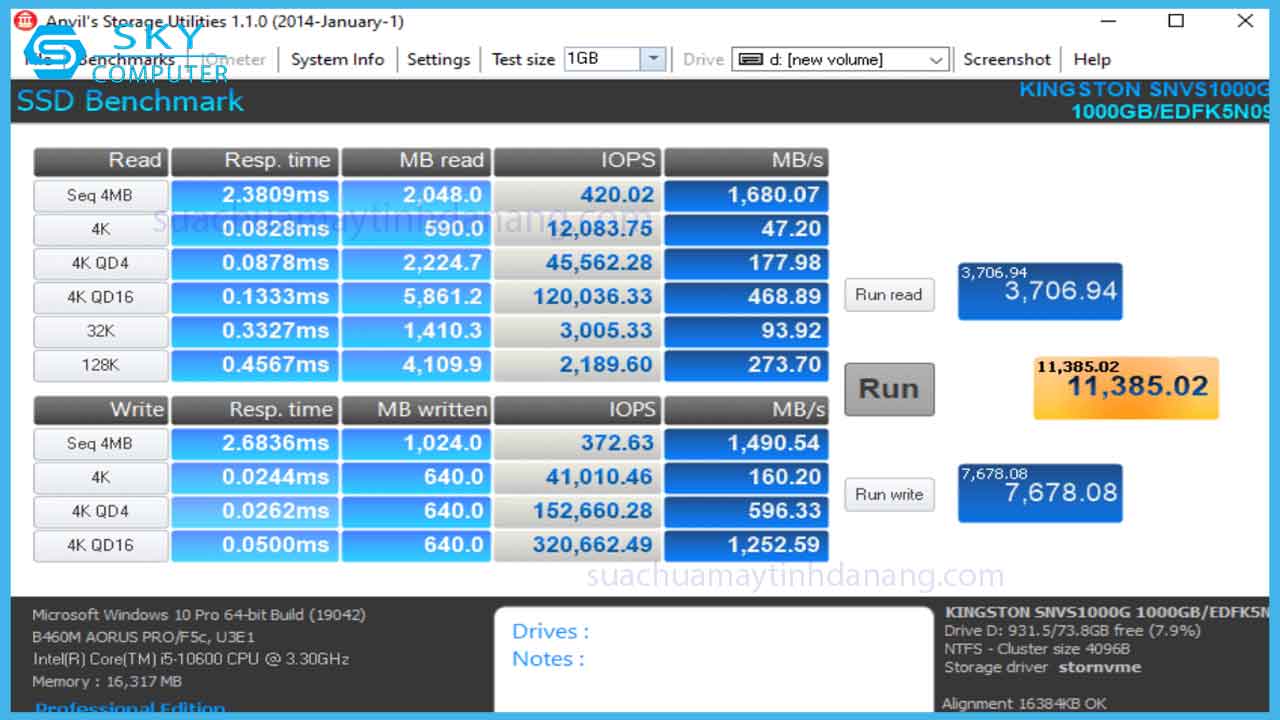Click the orange total score box
This screenshot has width=1280, height=720.
click(1126, 387)
